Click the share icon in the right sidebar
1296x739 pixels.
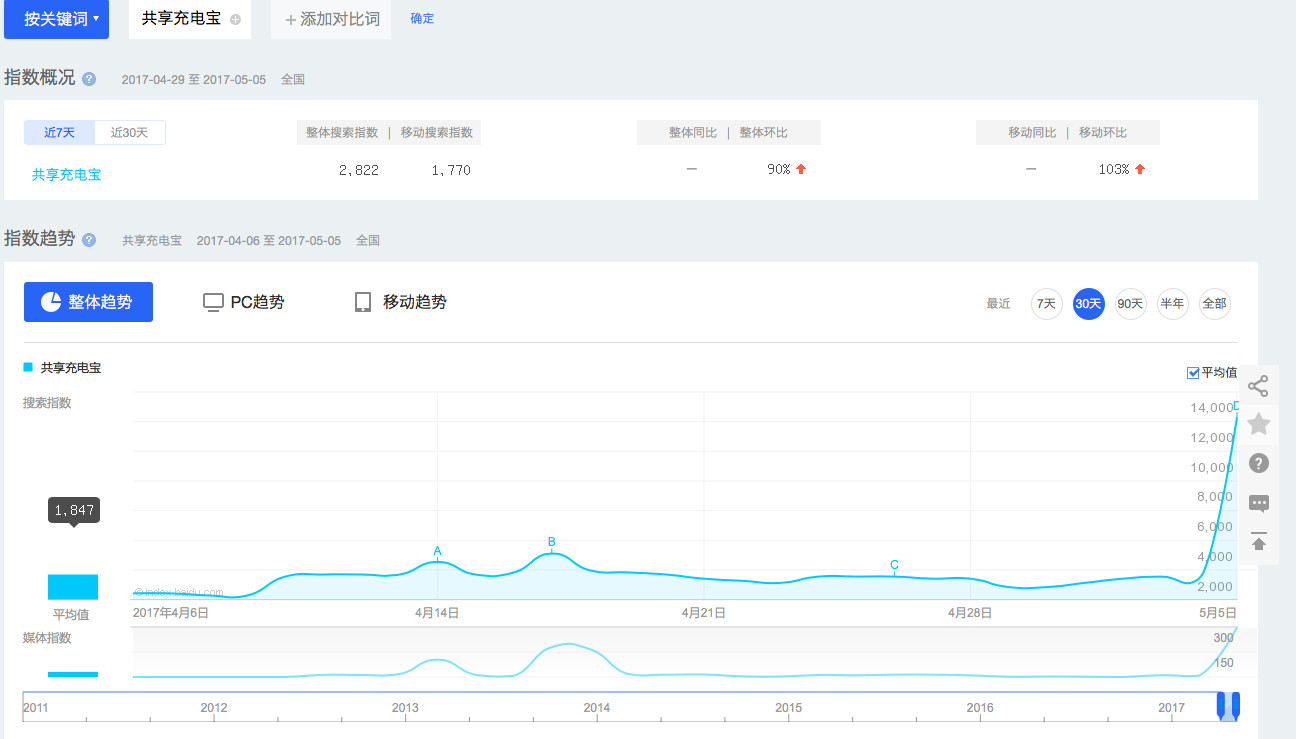(1258, 386)
